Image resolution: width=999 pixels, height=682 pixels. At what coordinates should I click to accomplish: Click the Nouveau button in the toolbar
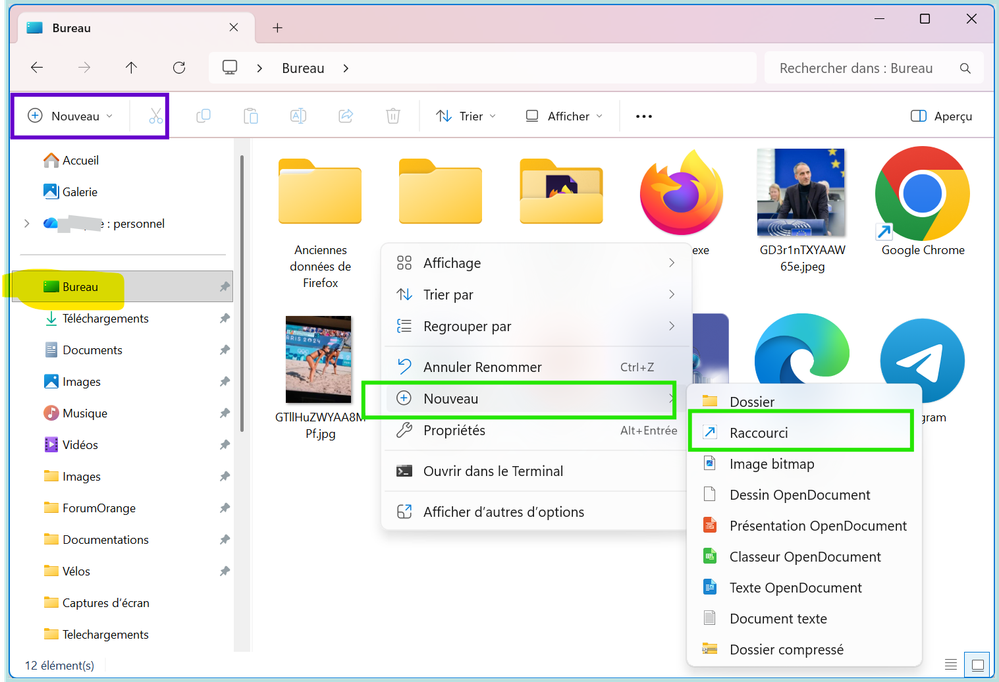click(71, 116)
